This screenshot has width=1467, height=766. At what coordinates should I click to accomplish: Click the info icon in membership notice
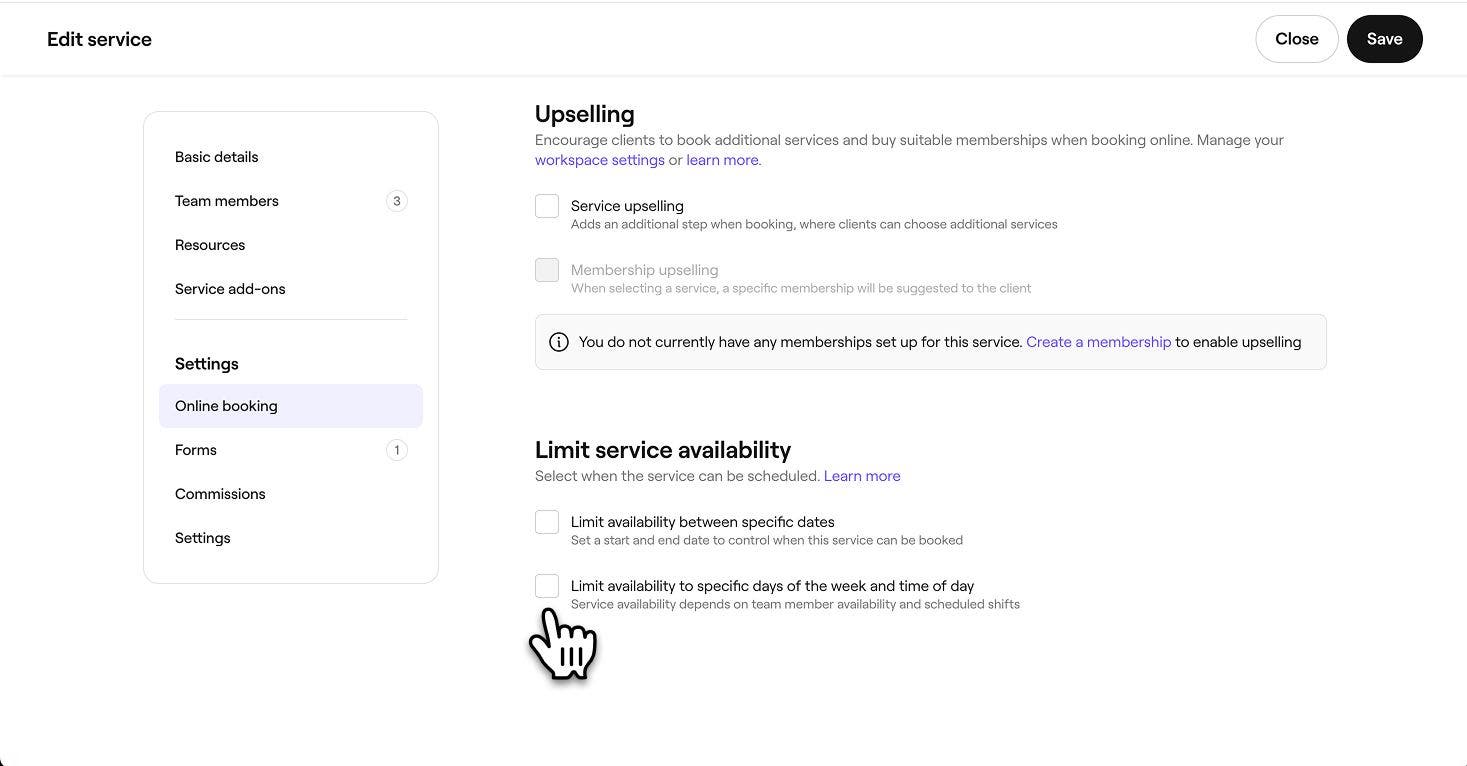click(559, 342)
